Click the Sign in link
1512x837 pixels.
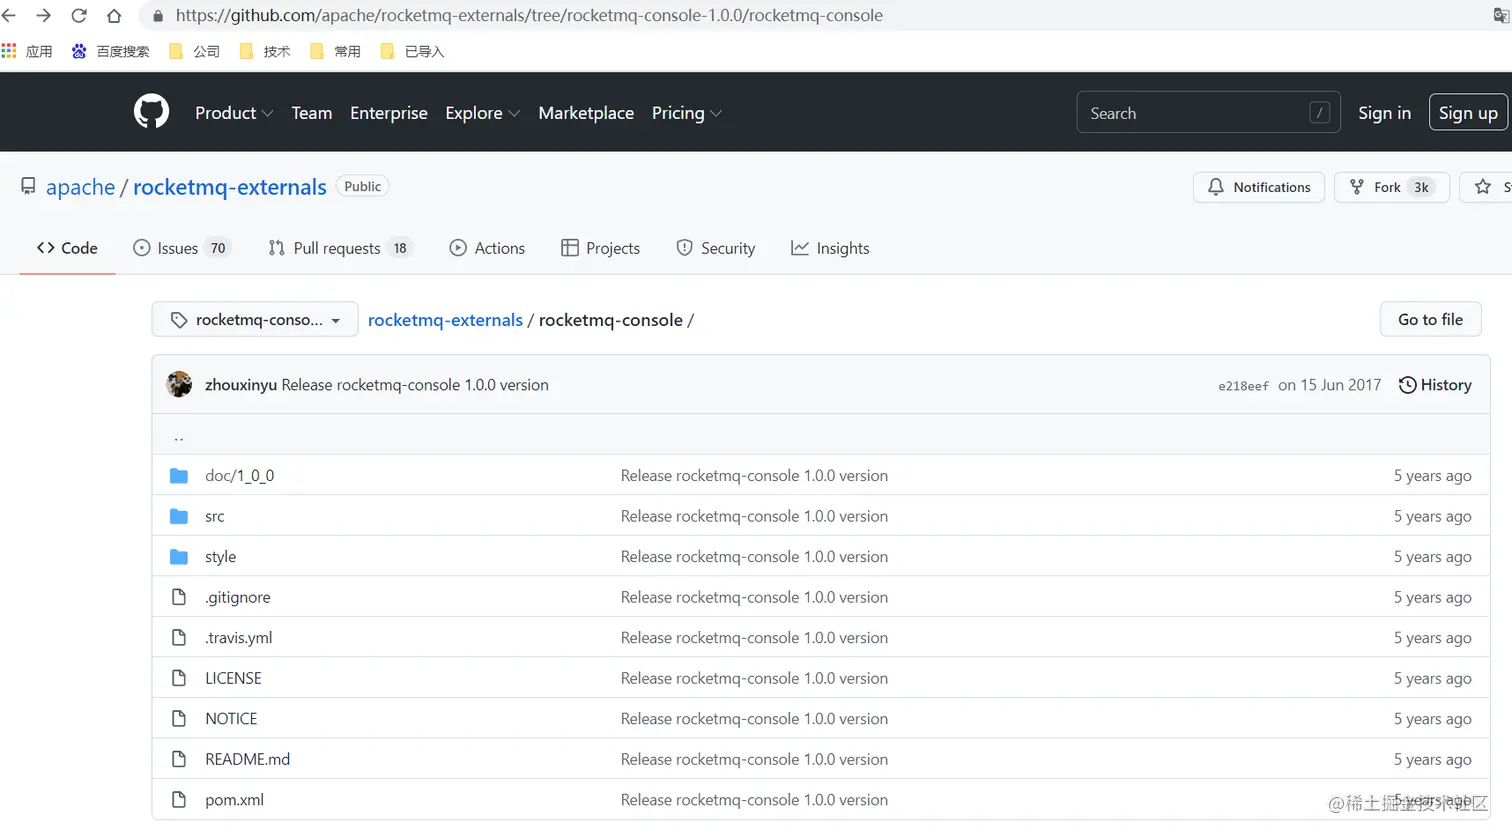pos(1384,113)
